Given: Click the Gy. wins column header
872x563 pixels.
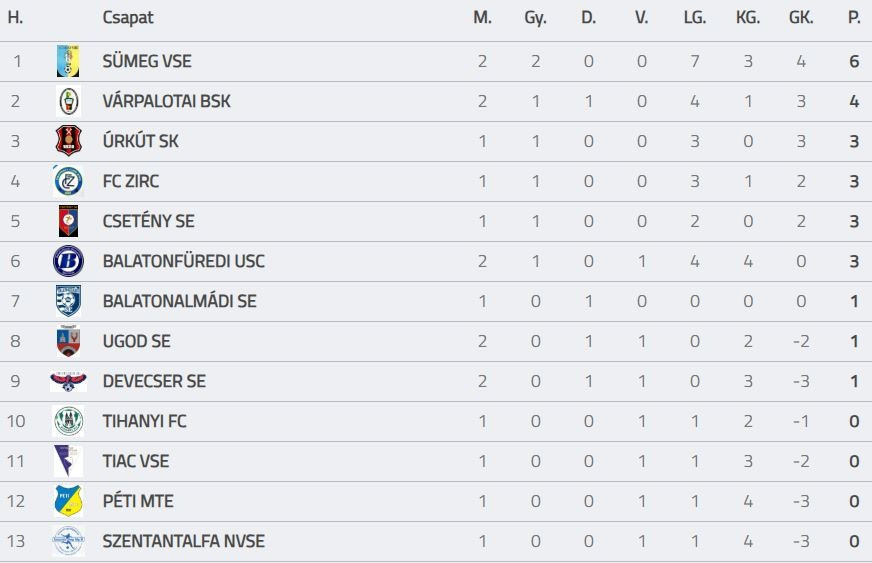Looking at the screenshot, I should click(x=535, y=18).
